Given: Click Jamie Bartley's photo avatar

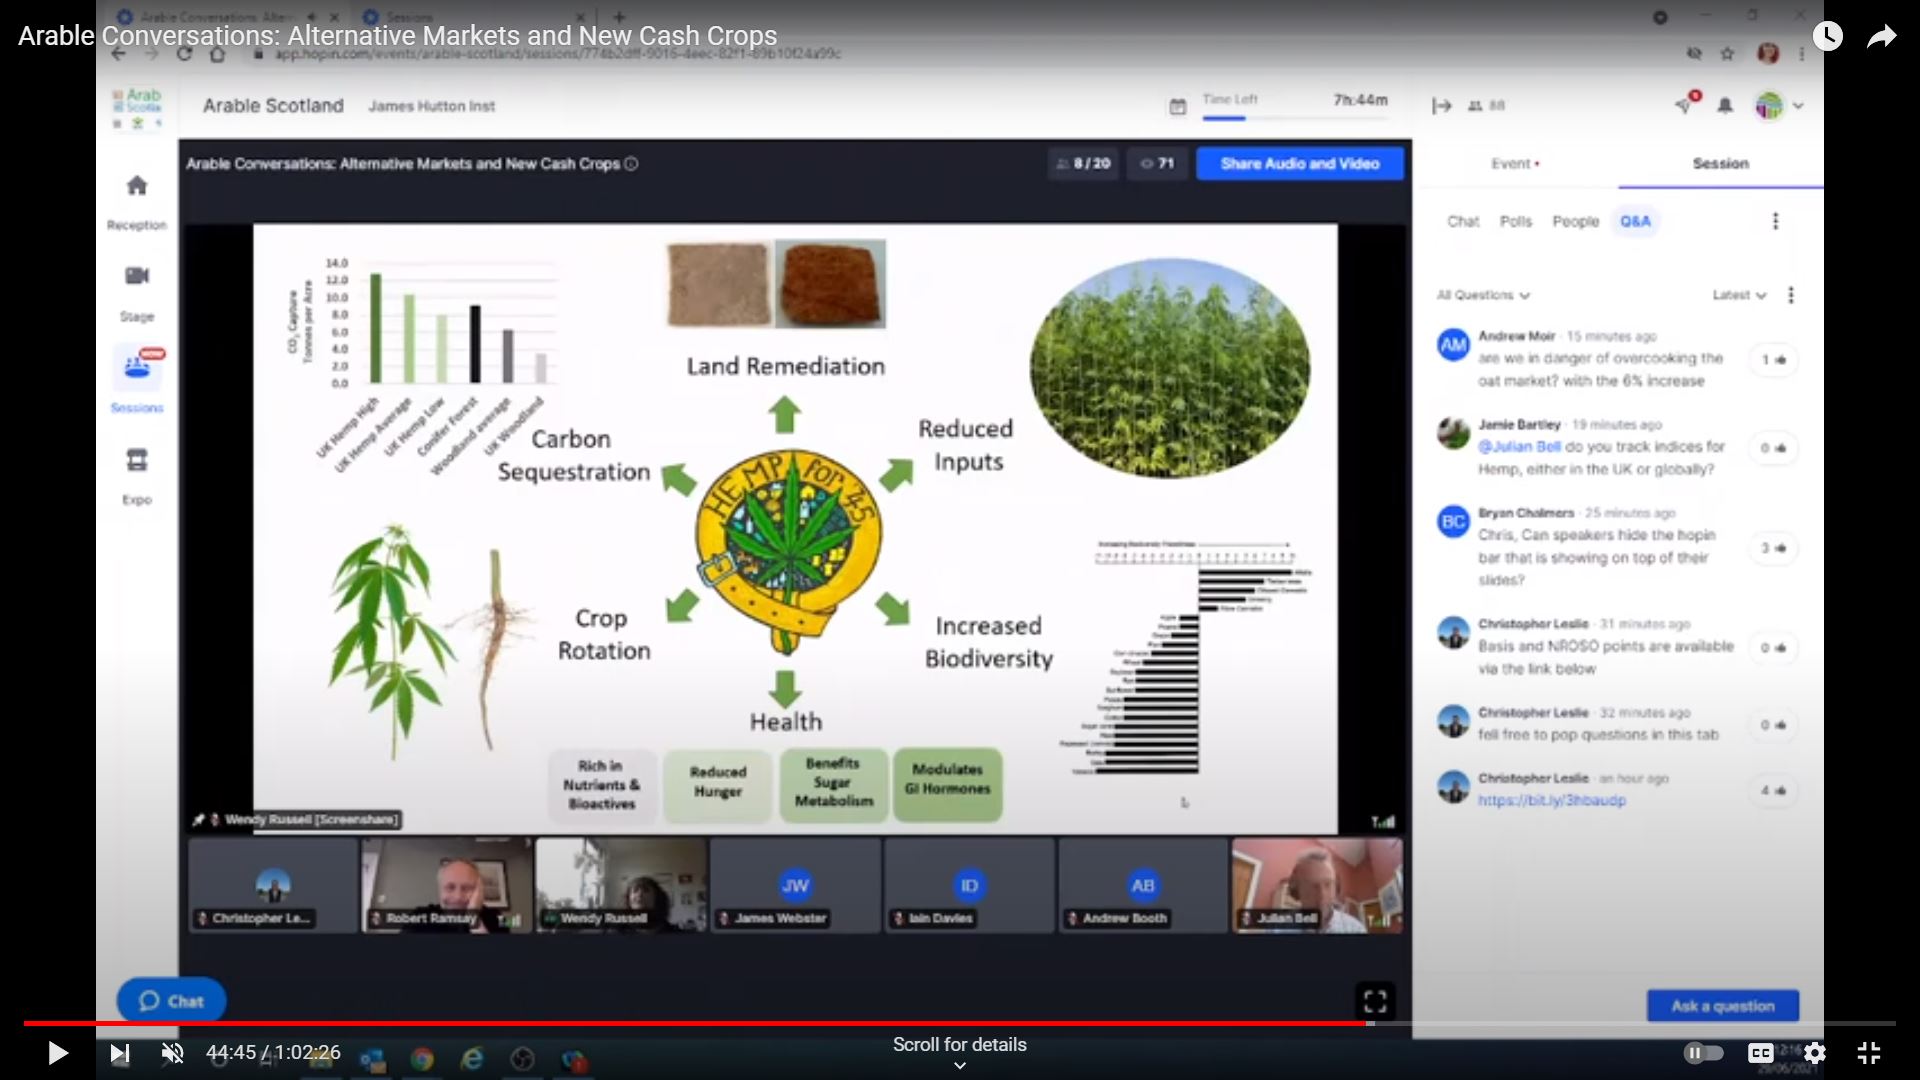Looking at the screenshot, I should [x=1453, y=433].
